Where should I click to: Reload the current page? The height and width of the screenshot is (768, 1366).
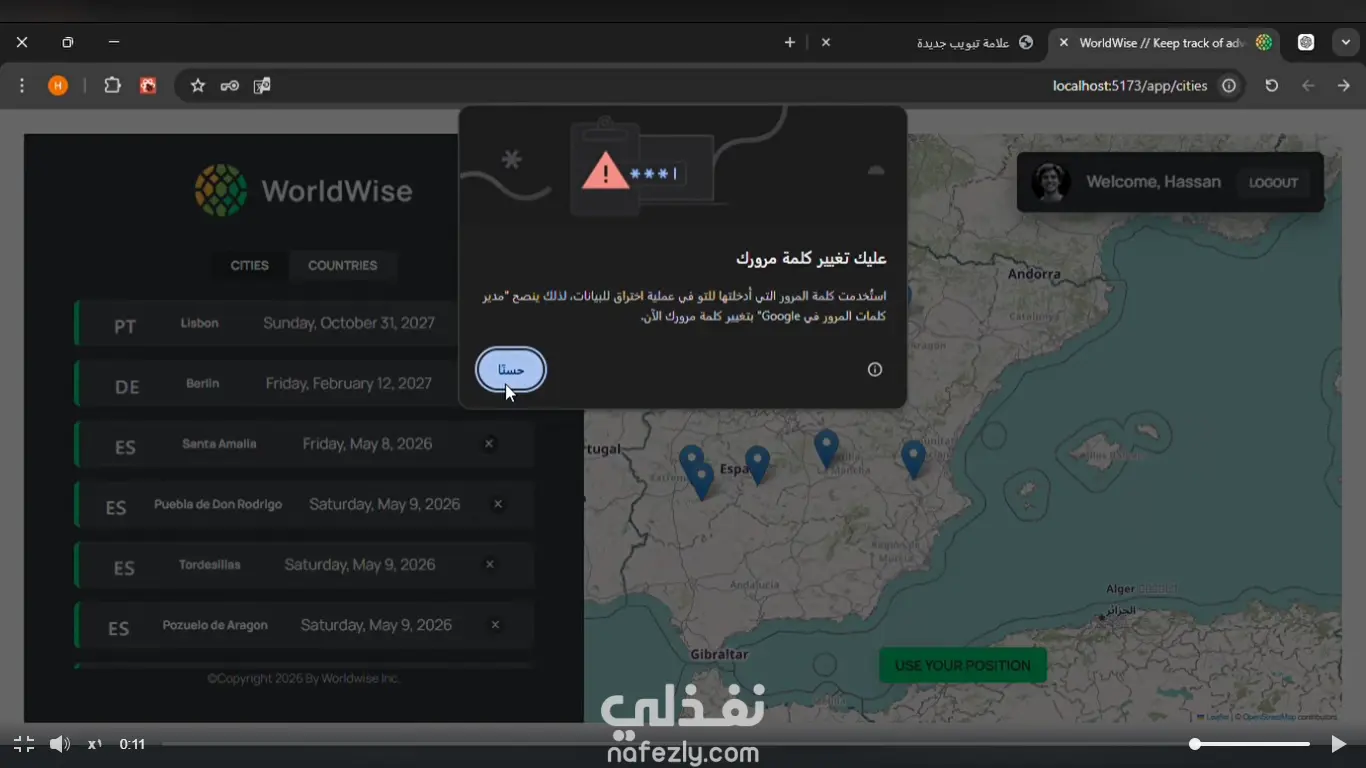click(1272, 86)
